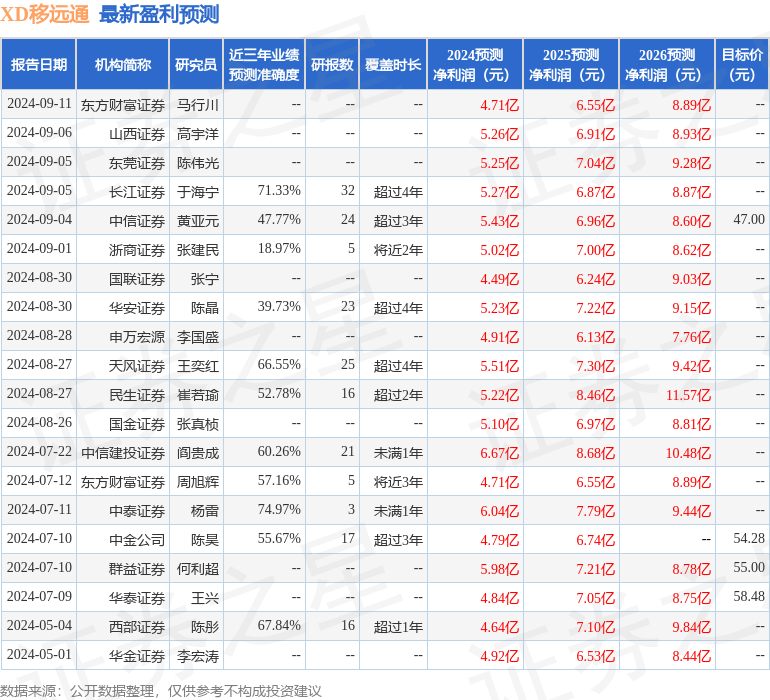Click the 机构简称 column header
Image resolution: width=770 pixels, height=700 pixels.
tap(123, 64)
